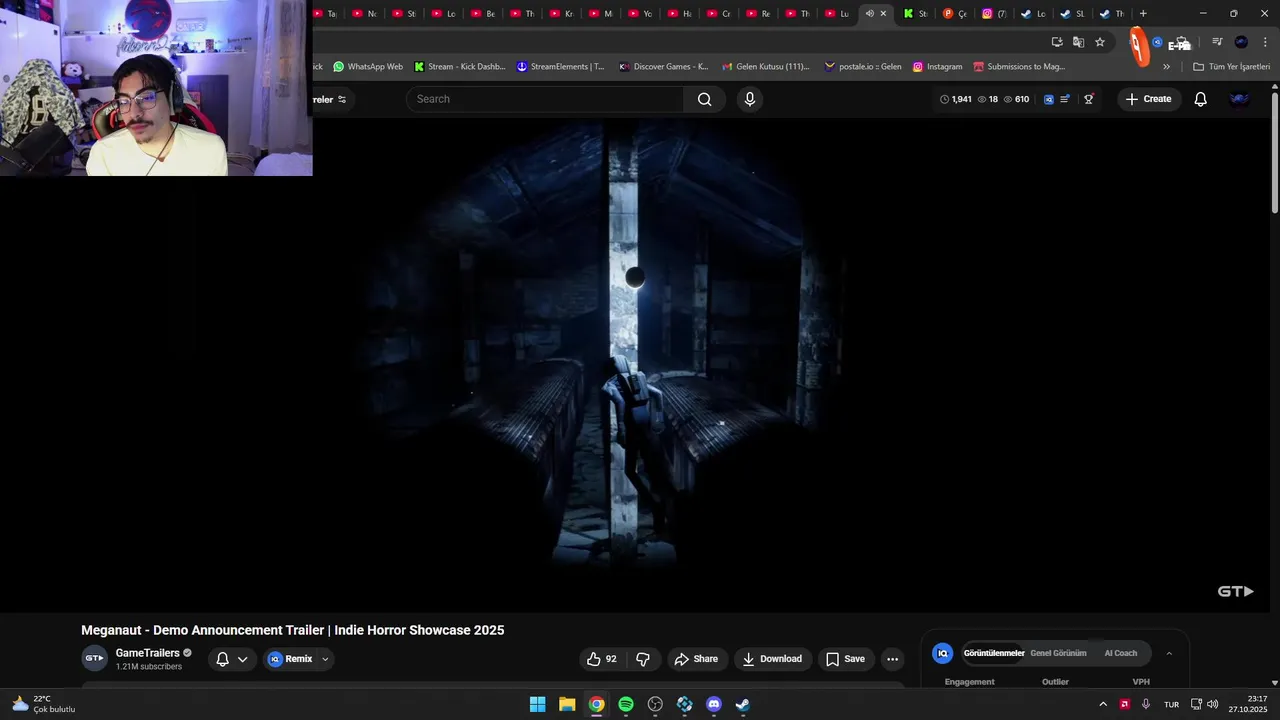The image size is (1280, 720).
Task: Open Spotify from the taskbar
Action: click(626, 704)
